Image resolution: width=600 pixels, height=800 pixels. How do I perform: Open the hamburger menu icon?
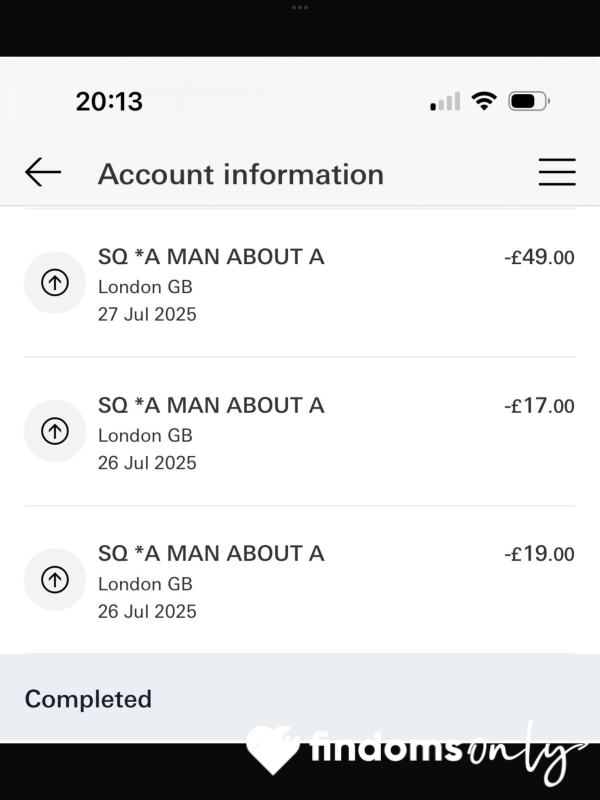[557, 172]
